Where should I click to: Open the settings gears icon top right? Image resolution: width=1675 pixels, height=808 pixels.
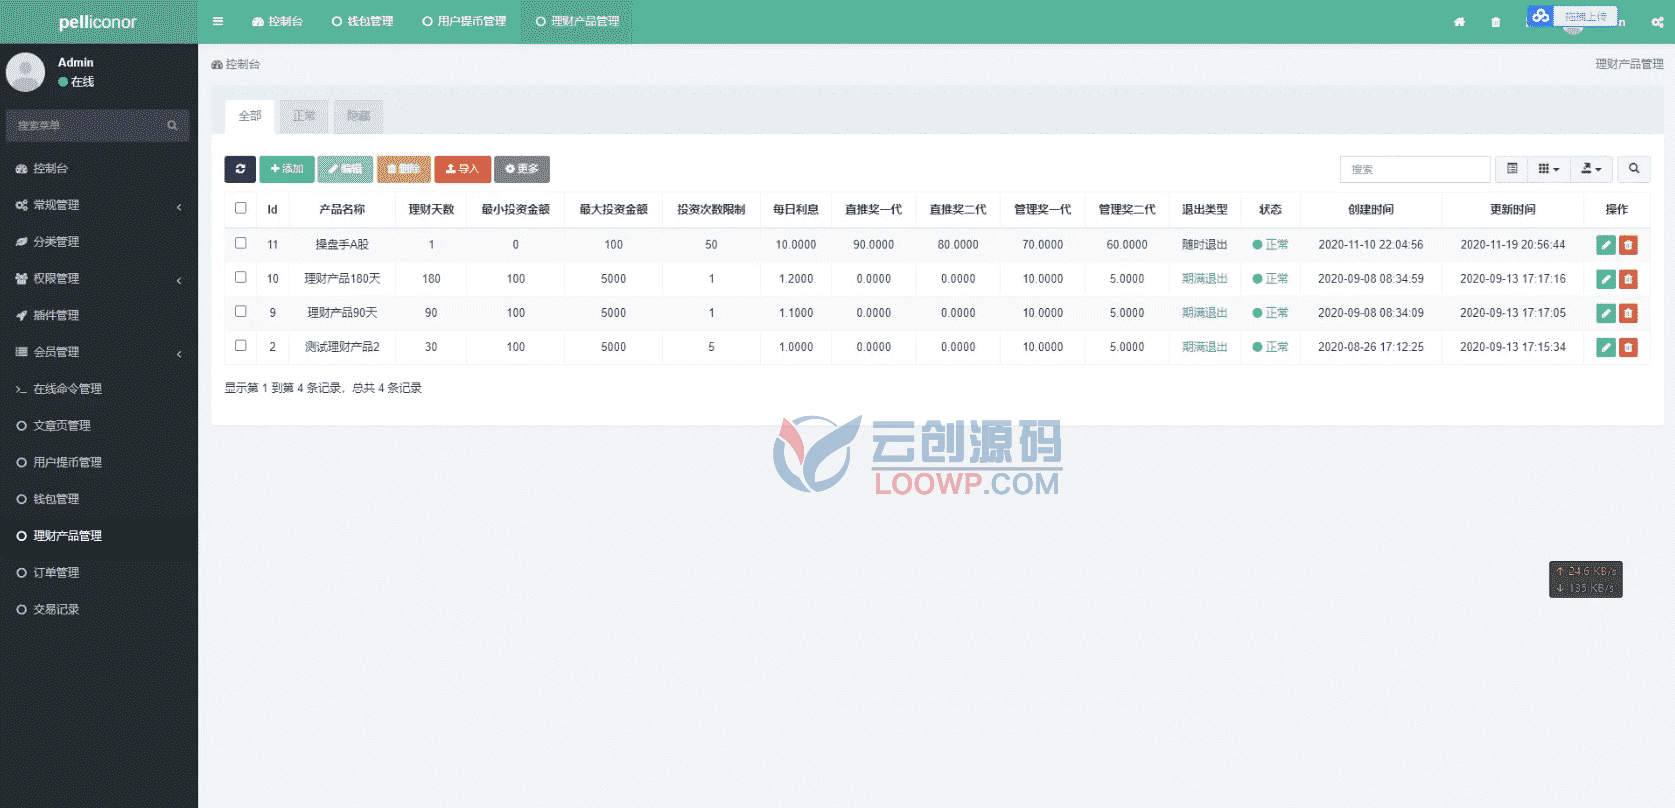[x=1657, y=22]
